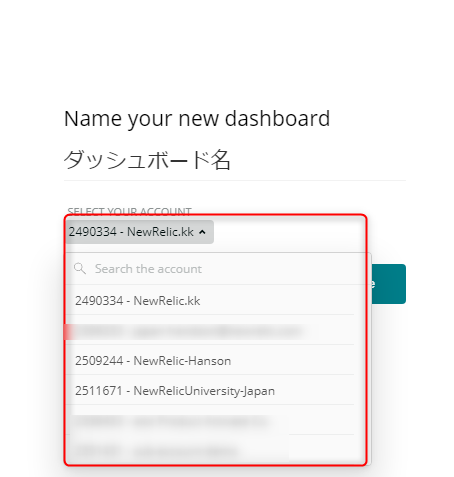Click the Name your new dashboard heading
Screen dimensions: 454x477
(197, 118)
